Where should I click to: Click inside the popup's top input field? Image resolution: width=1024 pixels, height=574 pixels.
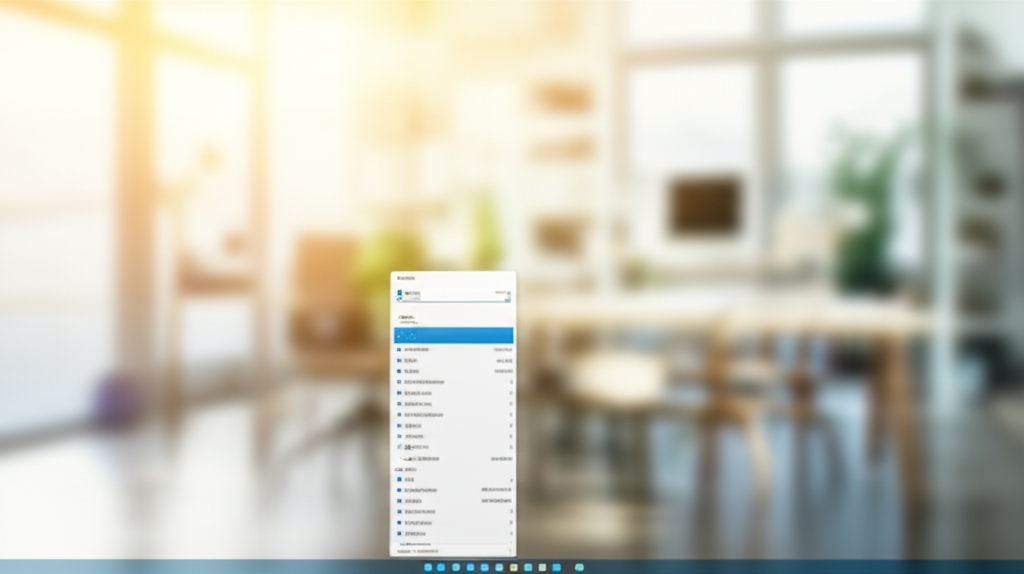(x=450, y=297)
